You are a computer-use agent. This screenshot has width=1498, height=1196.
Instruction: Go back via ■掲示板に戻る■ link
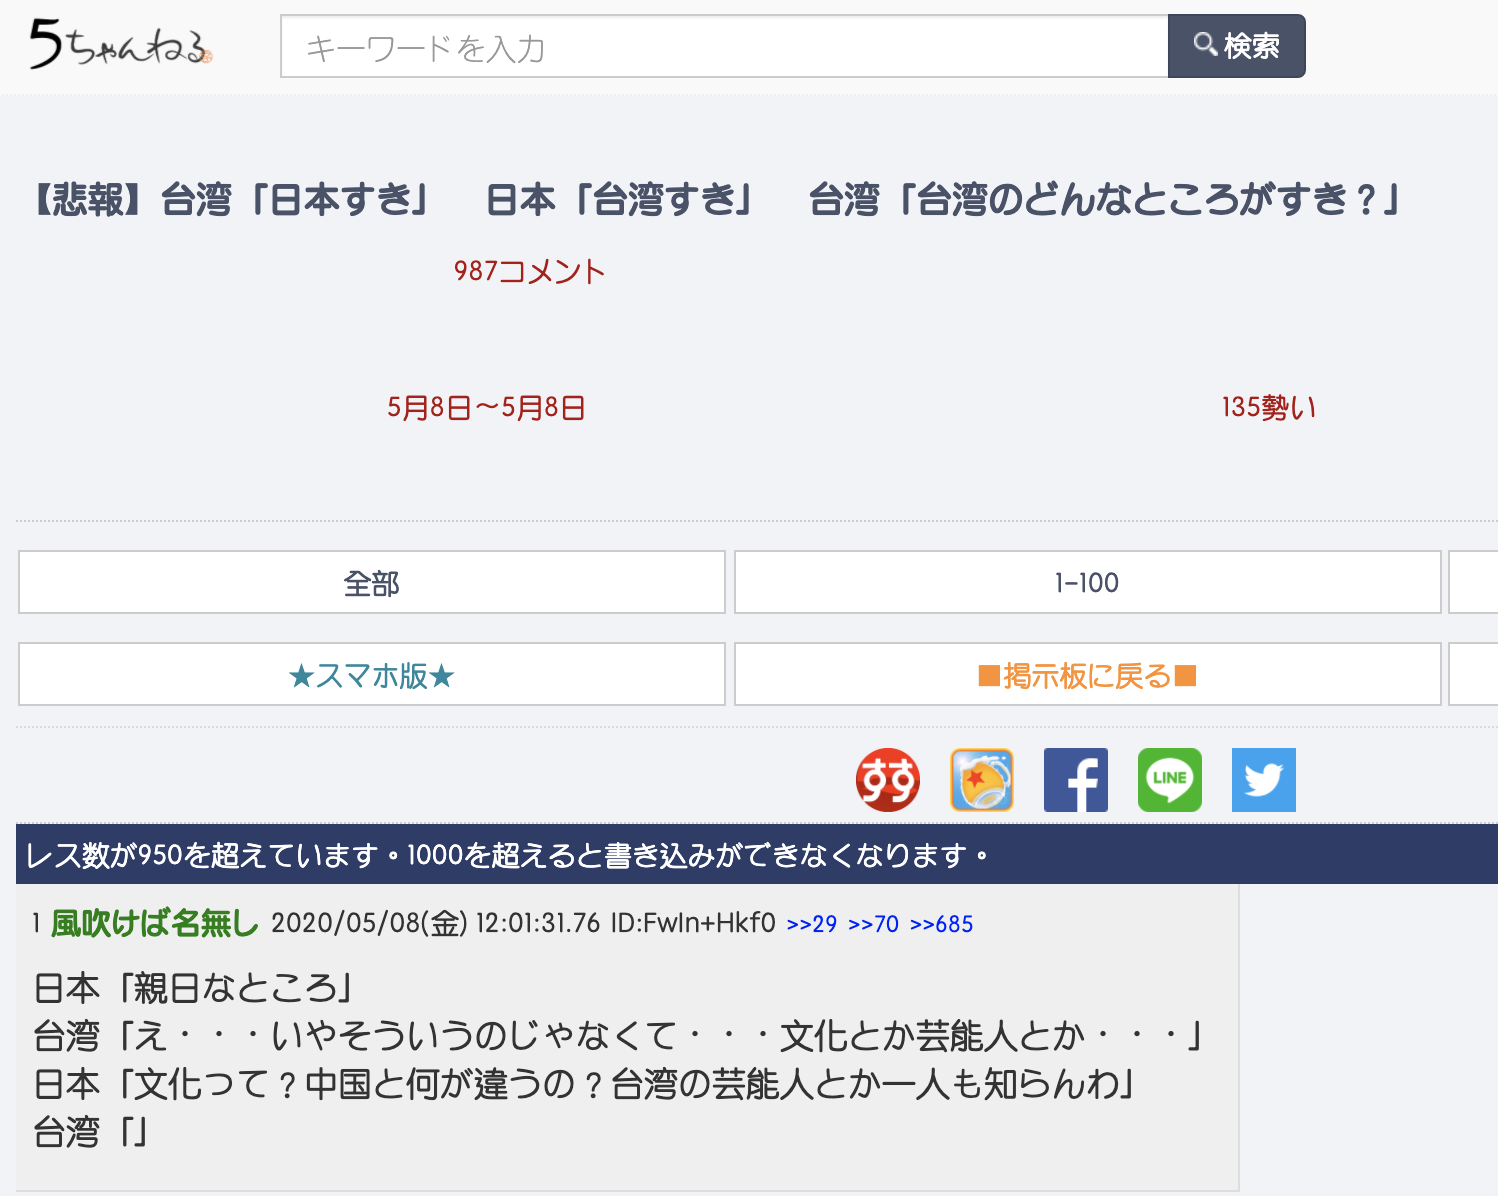pyautogui.click(x=1088, y=675)
